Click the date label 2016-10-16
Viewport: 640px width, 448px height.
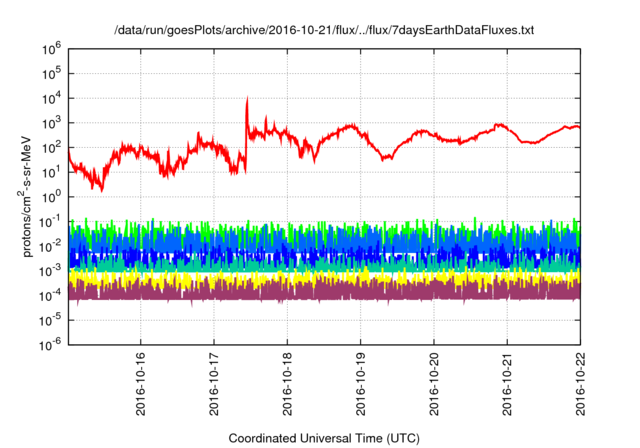tap(141, 384)
